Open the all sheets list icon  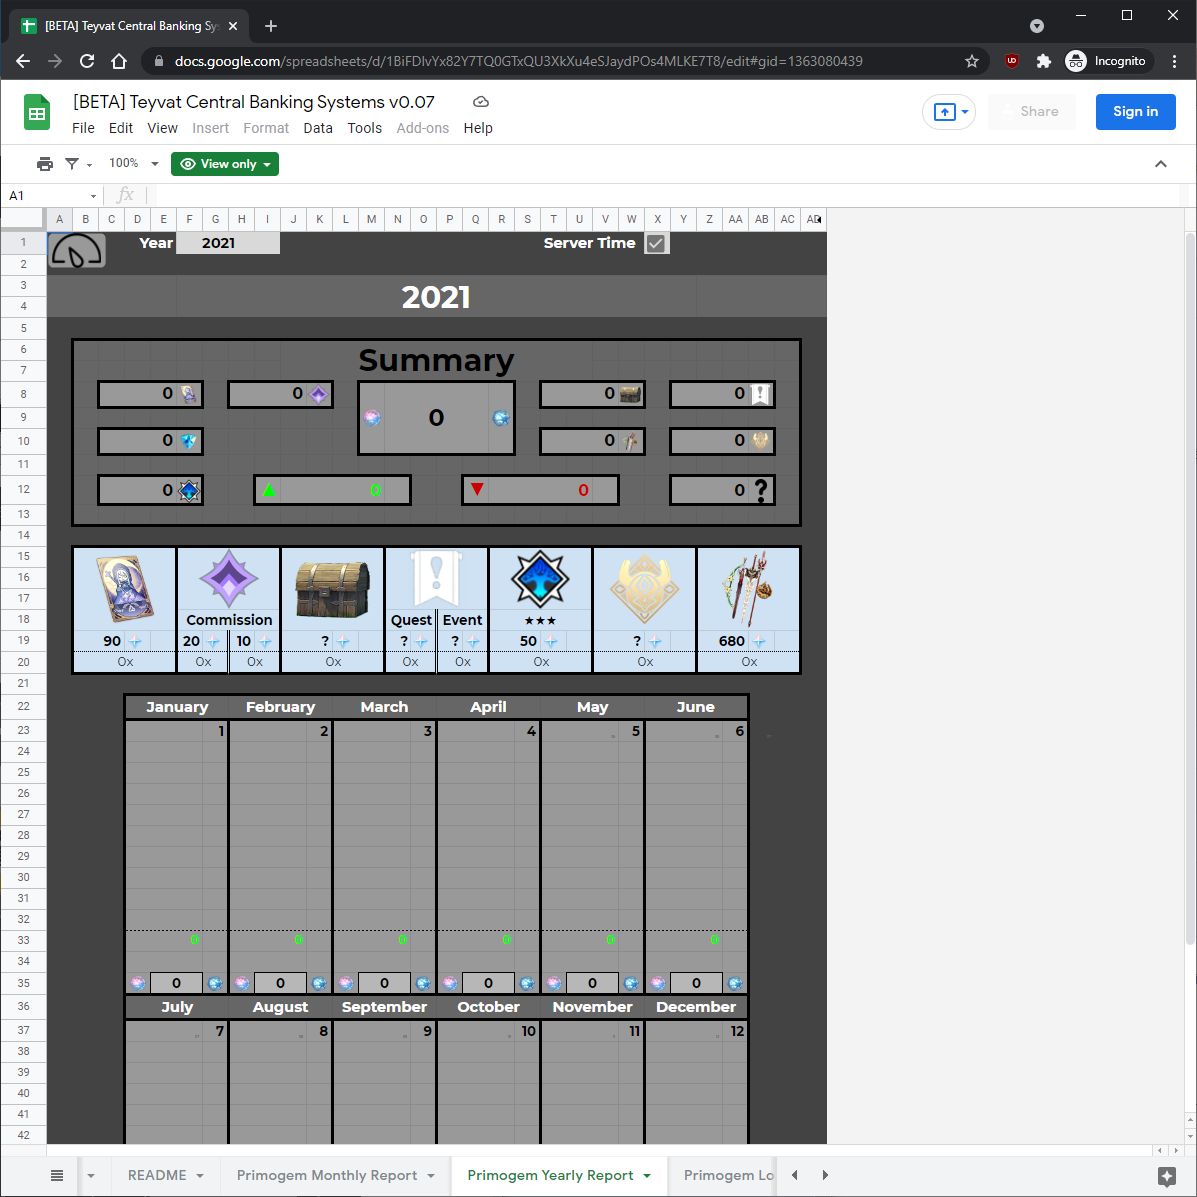coord(56,1175)
